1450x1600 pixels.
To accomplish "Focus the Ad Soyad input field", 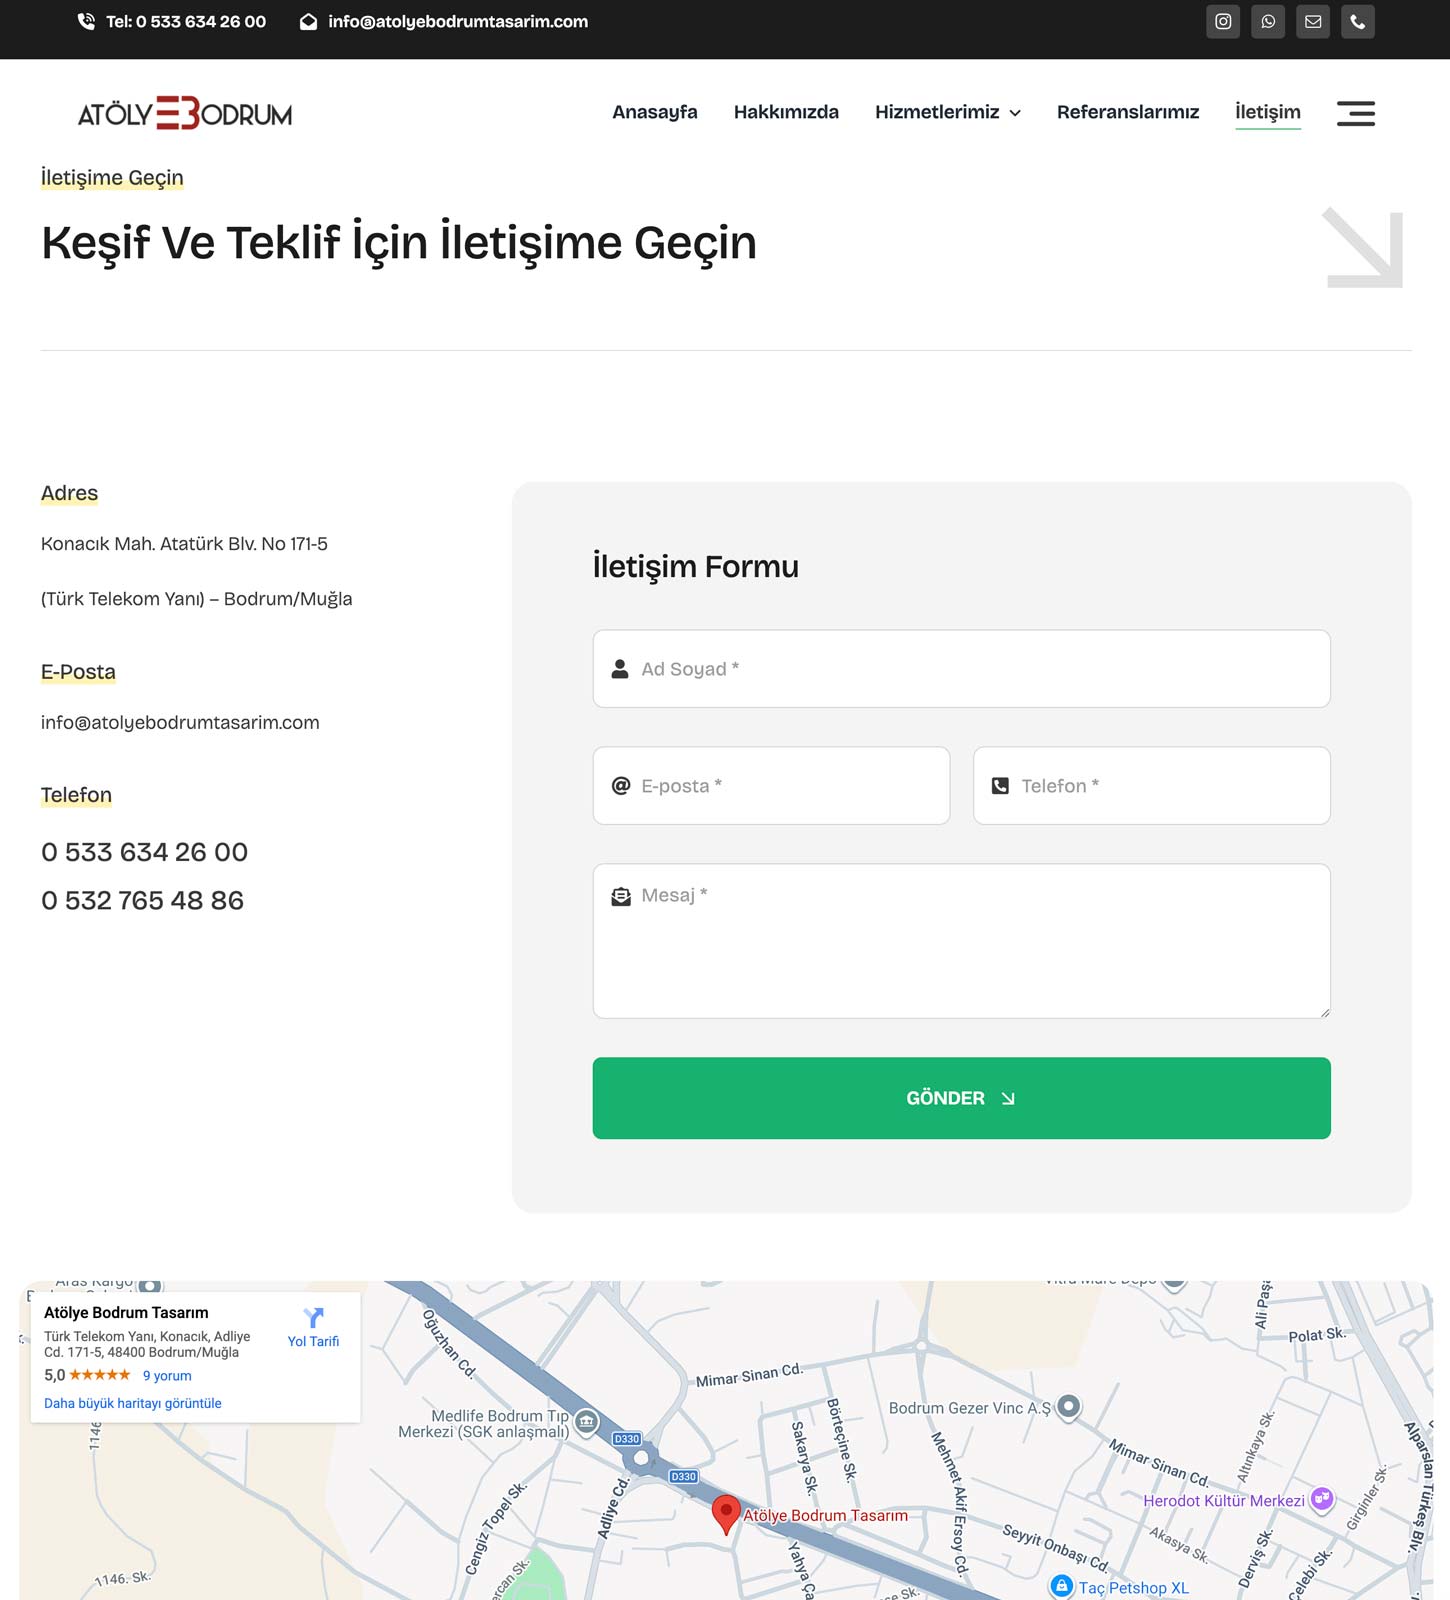I will pyautogui.click(x=961, y=669).
